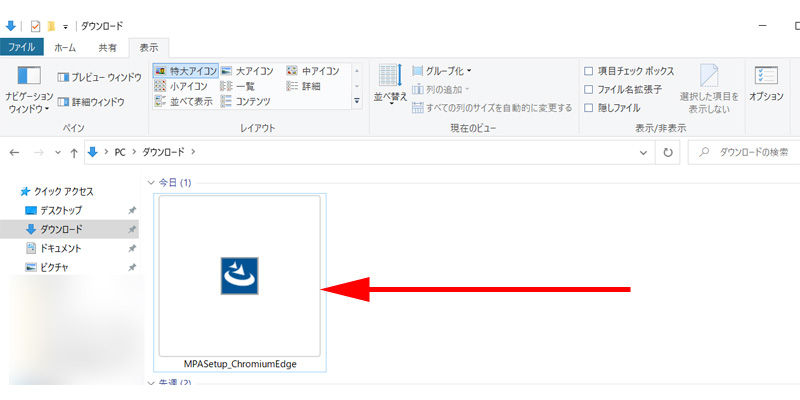
Task: Open Options (オプション)
Action: (766, 84)
